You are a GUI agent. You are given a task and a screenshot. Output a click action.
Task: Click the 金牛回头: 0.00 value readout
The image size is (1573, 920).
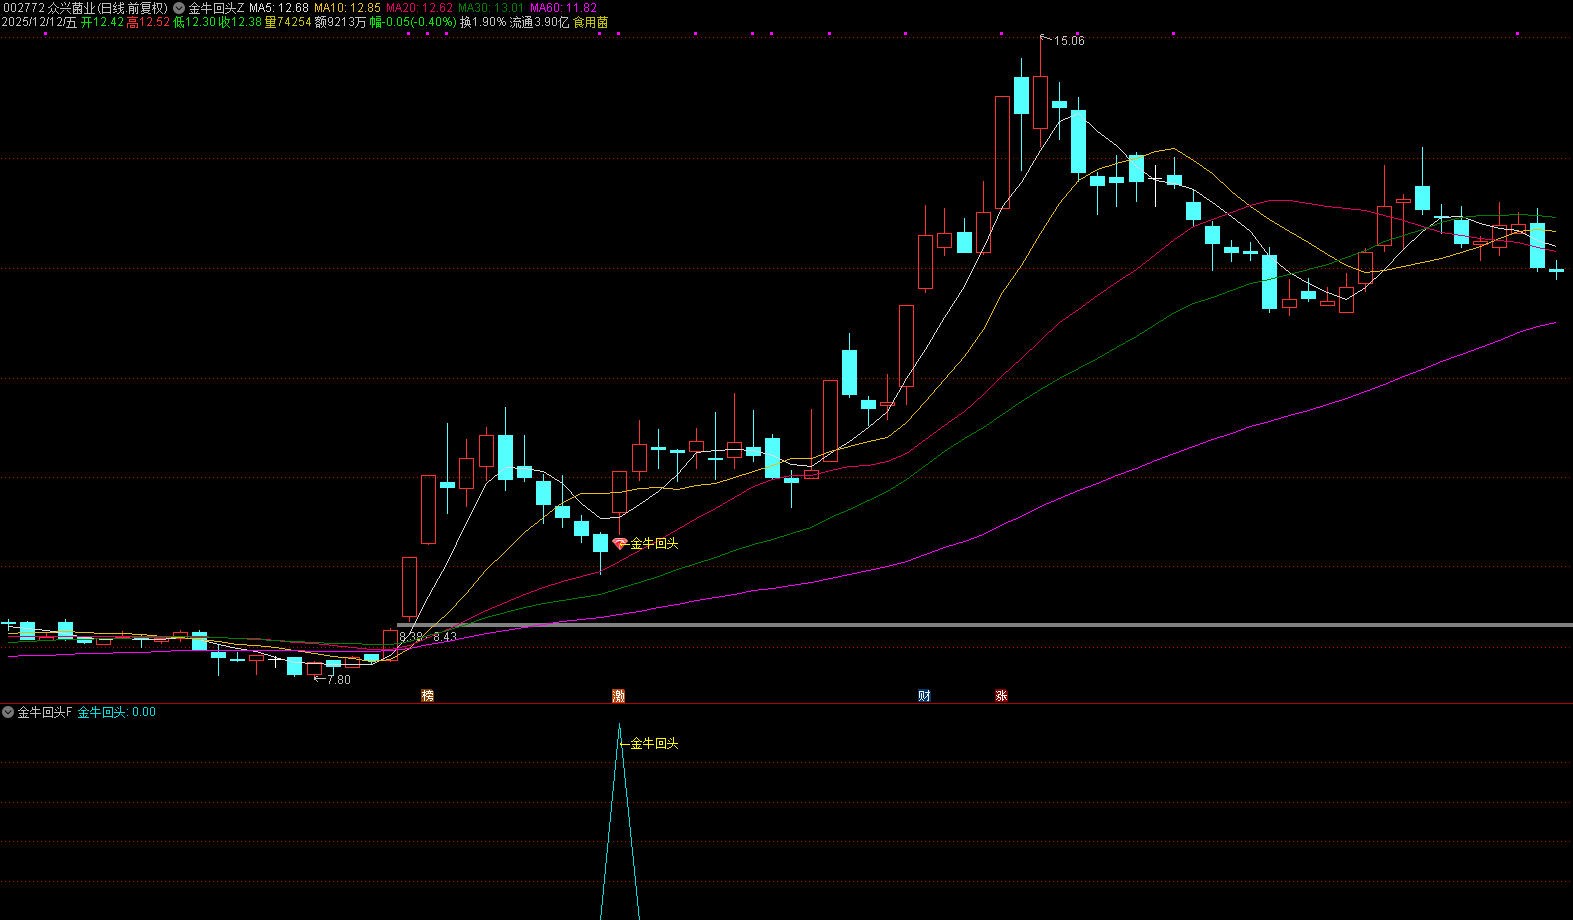tap(117, 712)
